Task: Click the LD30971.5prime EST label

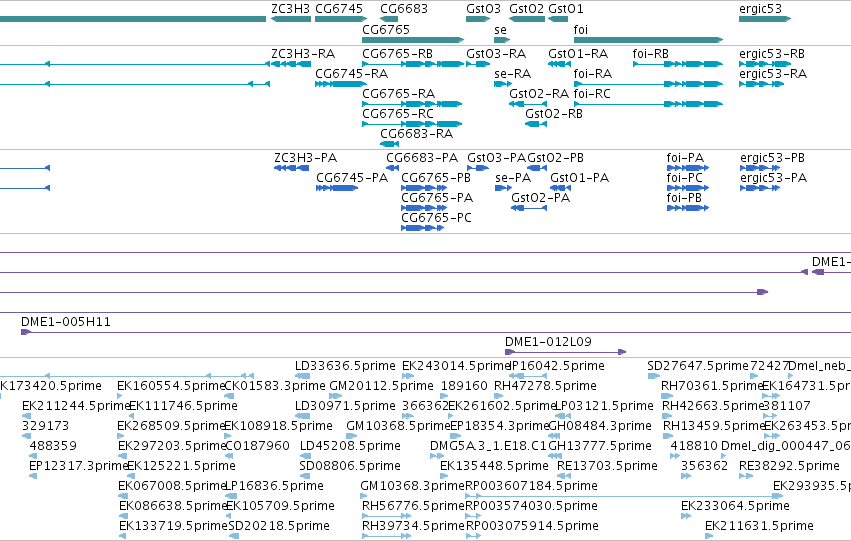Action: point(345,406)
